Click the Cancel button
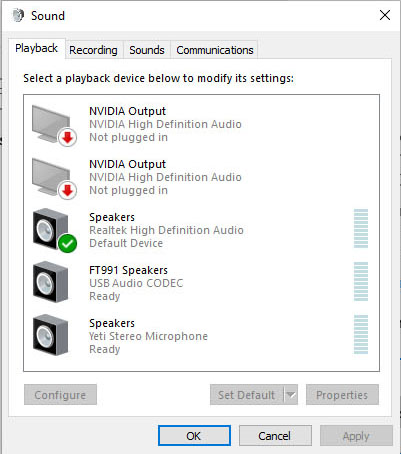The height and width of the screenshot is (454, 401). point(275,436)
